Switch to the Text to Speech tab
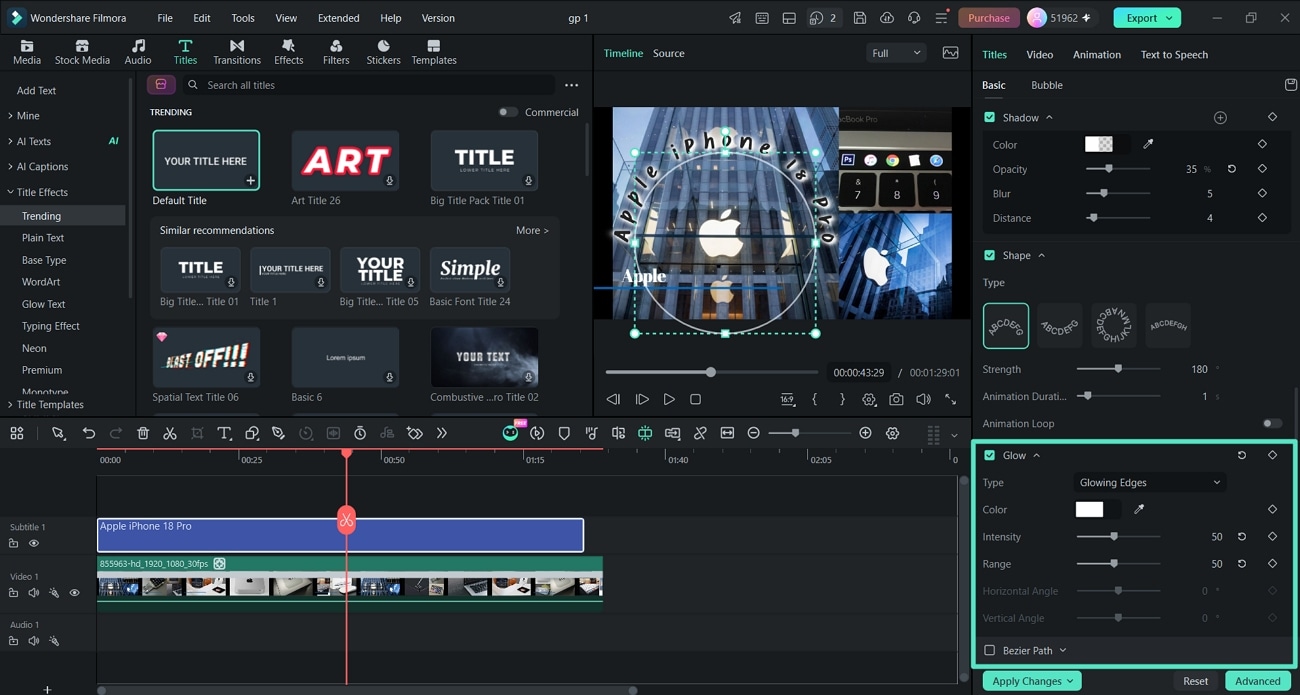This screenshot has width=1300, height=695. click(1174, 54)
